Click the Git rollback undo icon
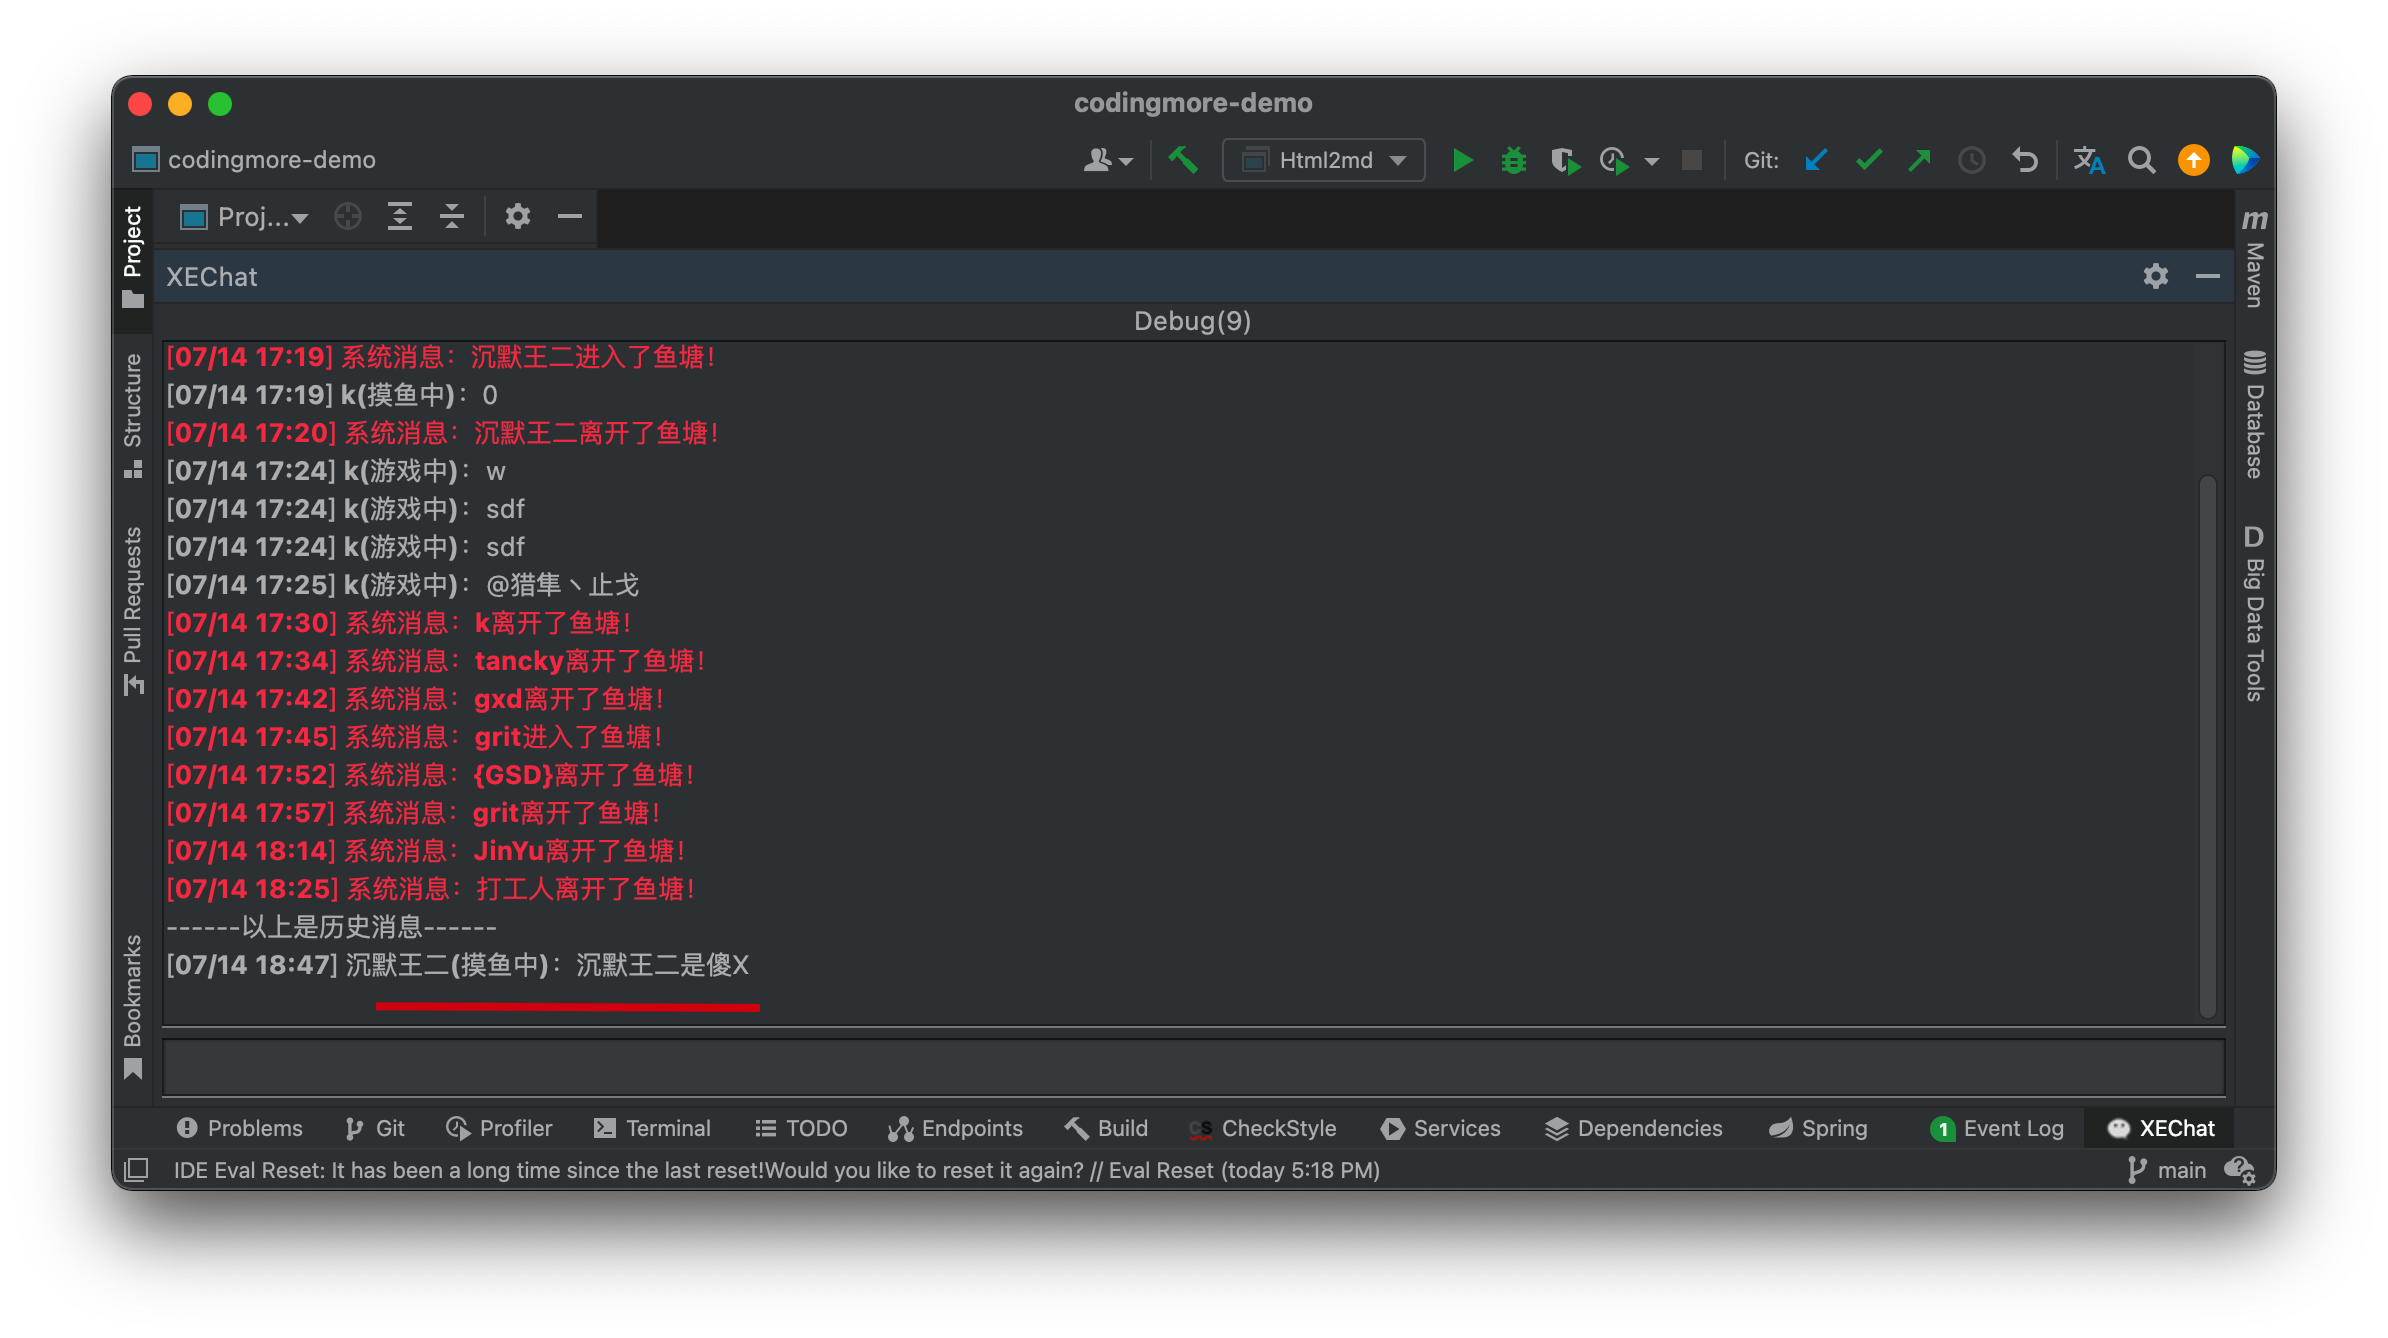Screen dimensions: 2388x1338 2025,160
